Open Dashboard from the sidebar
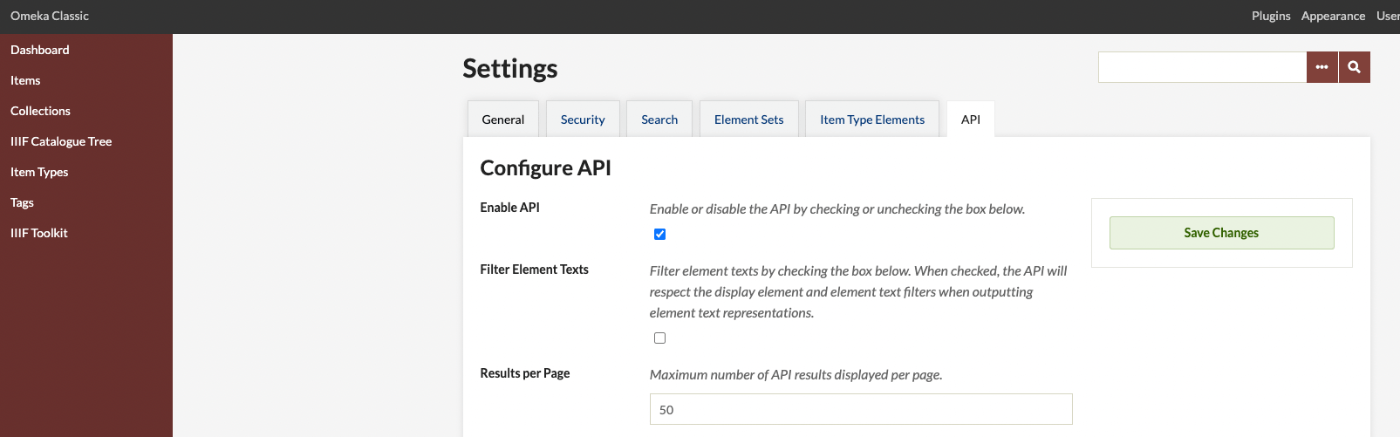The height and width of the screenshot is (437, 1400). pos(40,50)
